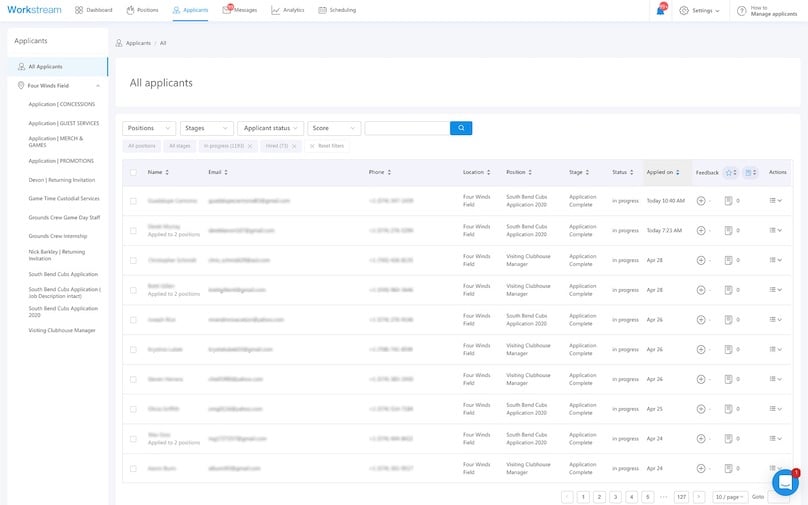Open the Positions filter dropdown
Viewport: 808px width, 505px height.
coord(149,128)
